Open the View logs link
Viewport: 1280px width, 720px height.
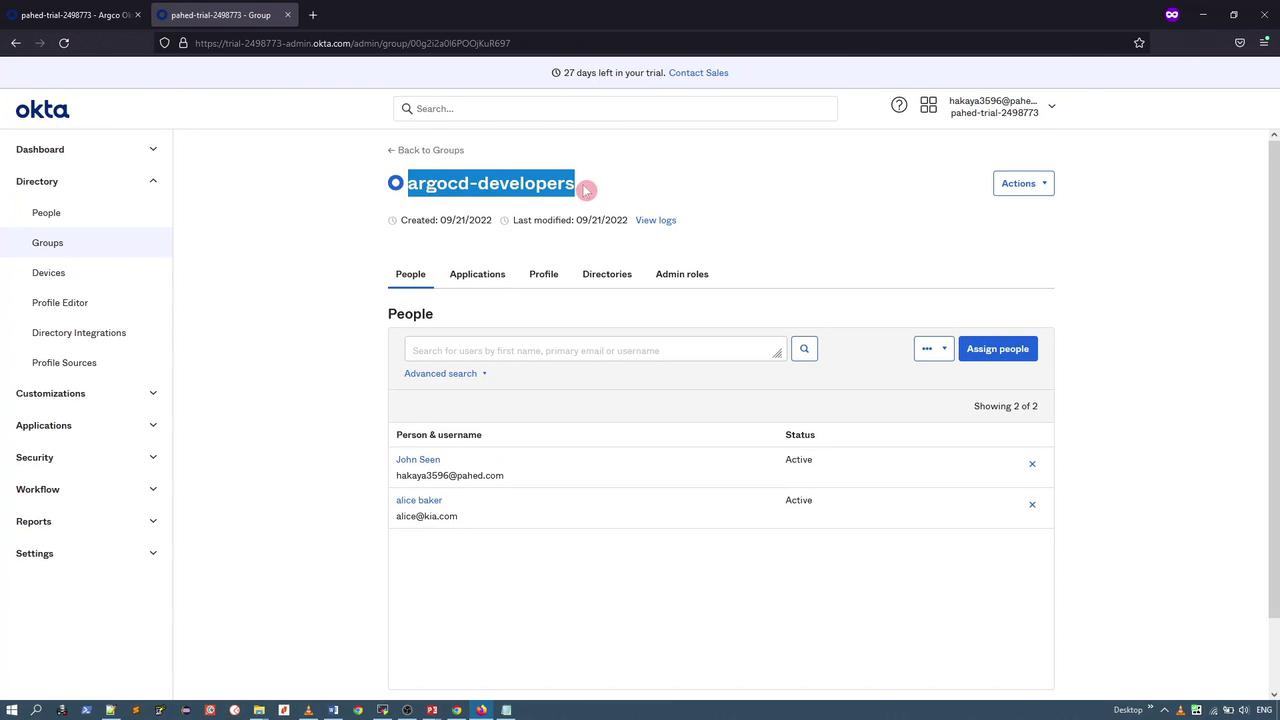655,220
